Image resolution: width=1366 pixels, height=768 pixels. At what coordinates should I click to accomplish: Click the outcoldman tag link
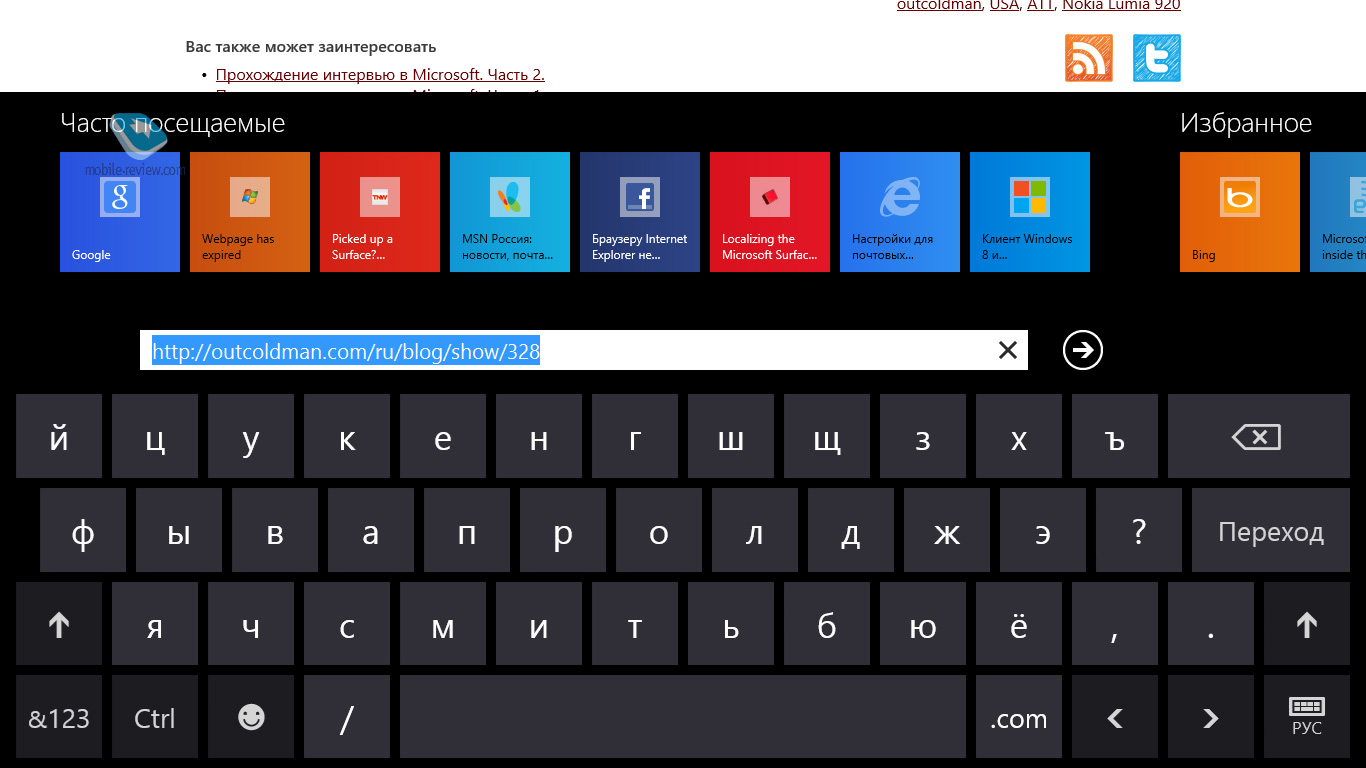[939, 5]
